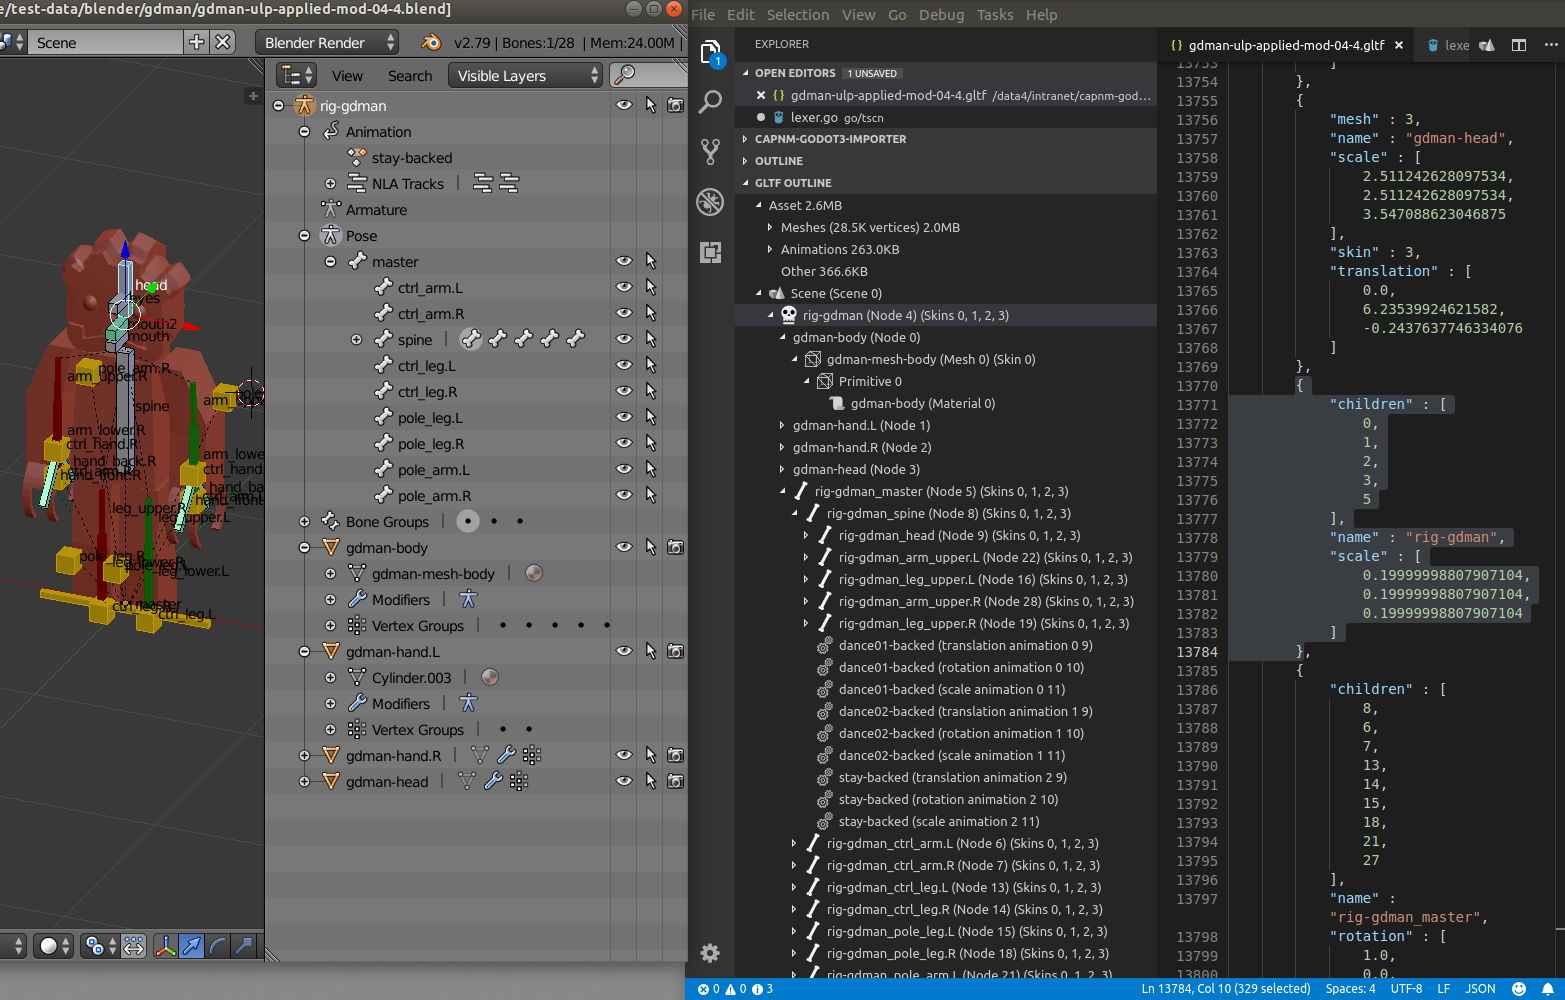Open Search in the VS Code activity bar
This screenshot has width=1565, height=1000.
(710, 102)
